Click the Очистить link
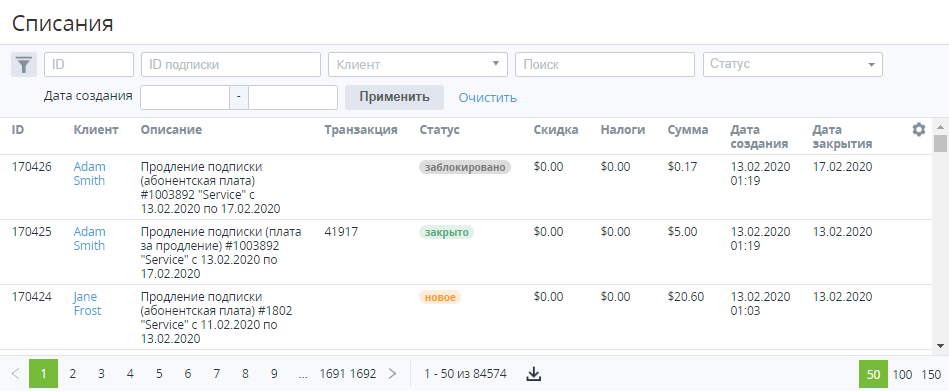 point(487,97)
